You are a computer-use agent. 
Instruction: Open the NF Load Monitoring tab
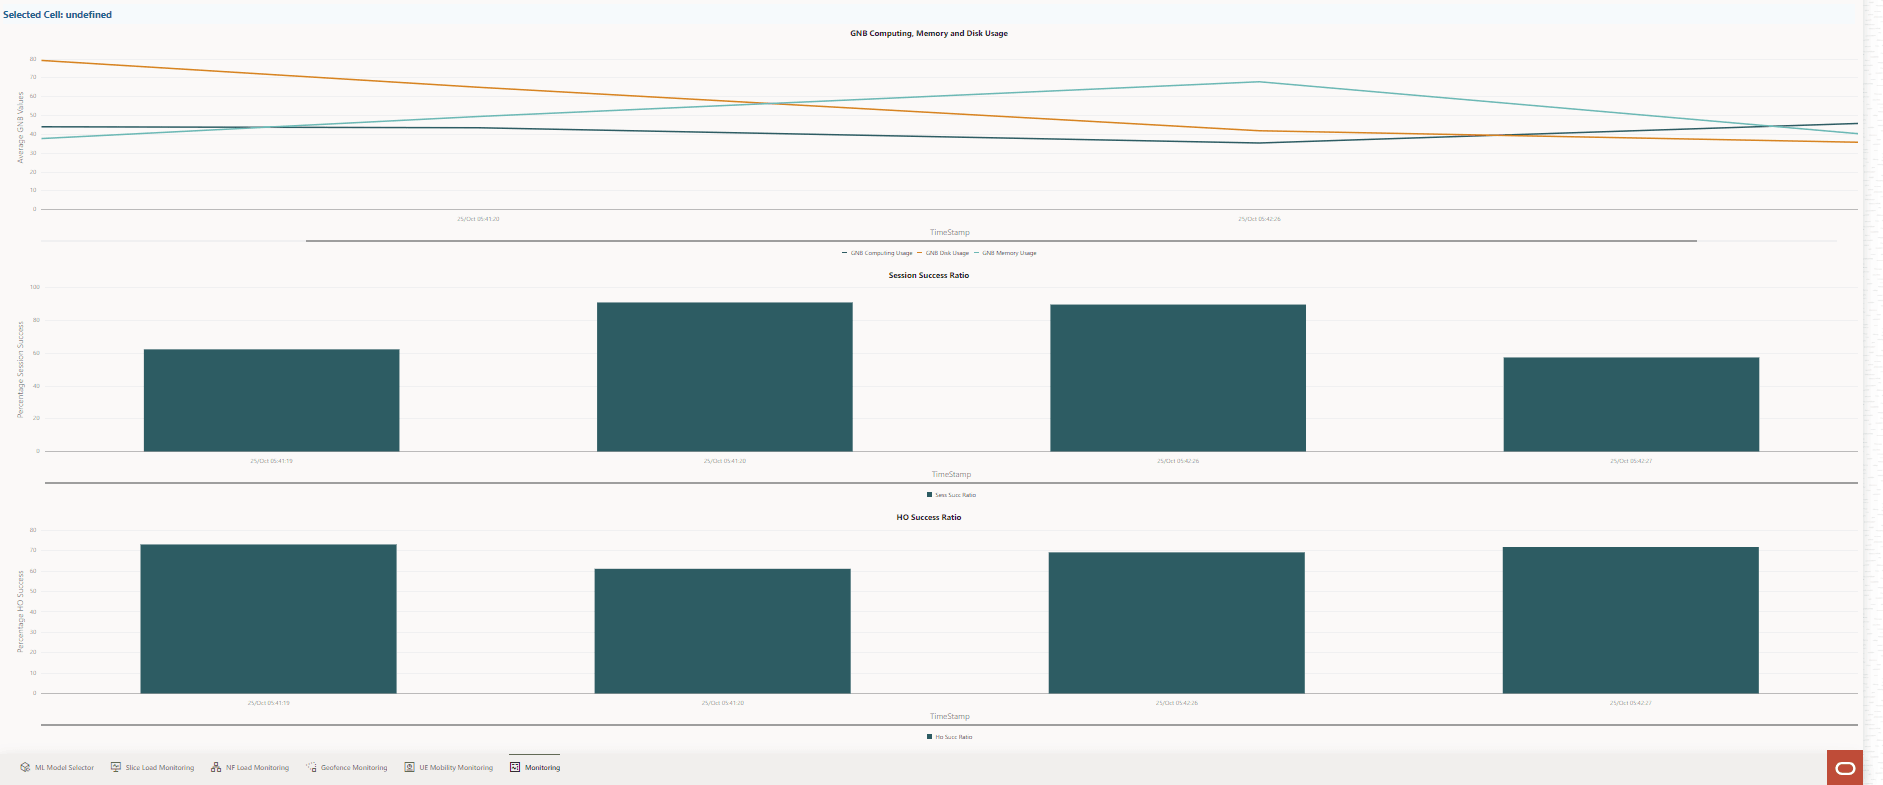pos(250,767)
